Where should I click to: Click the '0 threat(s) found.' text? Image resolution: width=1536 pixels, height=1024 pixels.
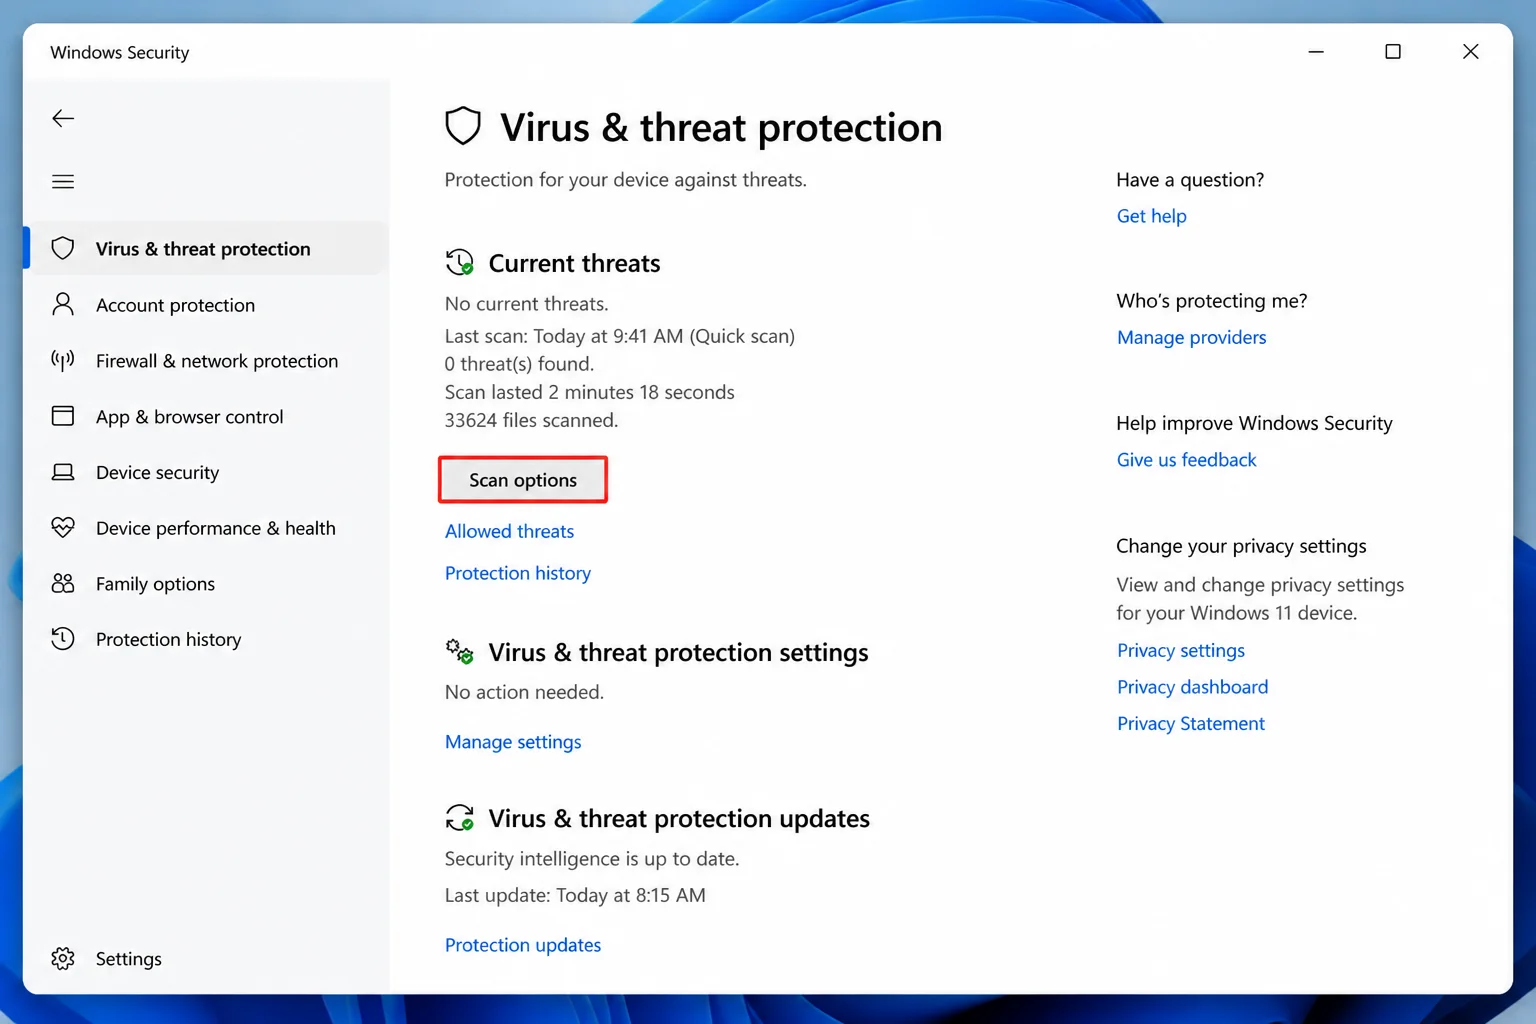point(519,364)
